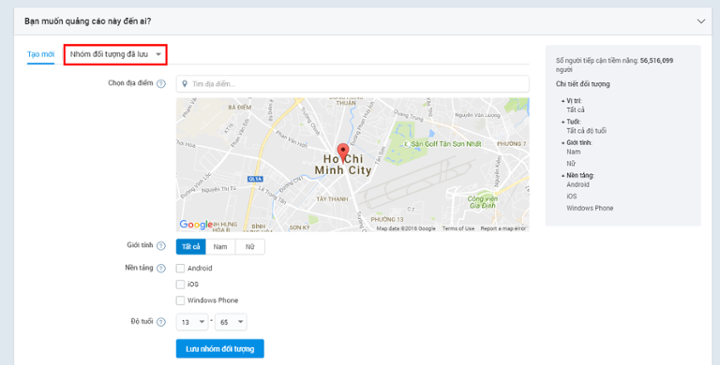This screenshot has height=365, width=720.
Task: Click the red map pin on Ho Chi Minh City
Action: pos(343,152)
